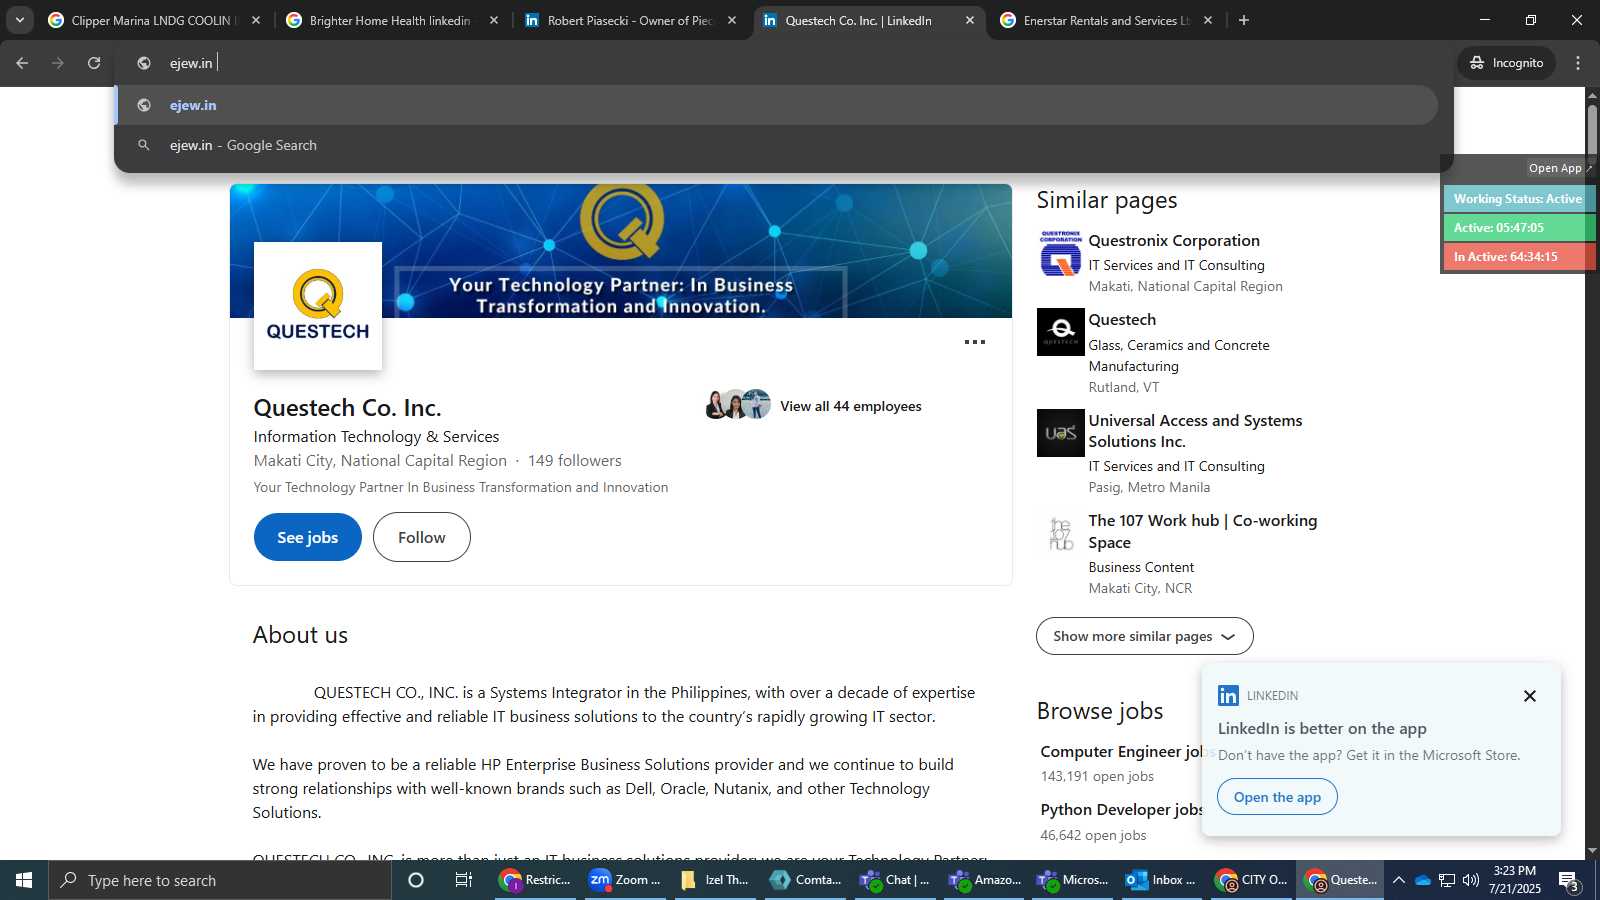Close the Robert Piasecki tab
This screenshot has width=1600, height=900.
tap(732, 20)
